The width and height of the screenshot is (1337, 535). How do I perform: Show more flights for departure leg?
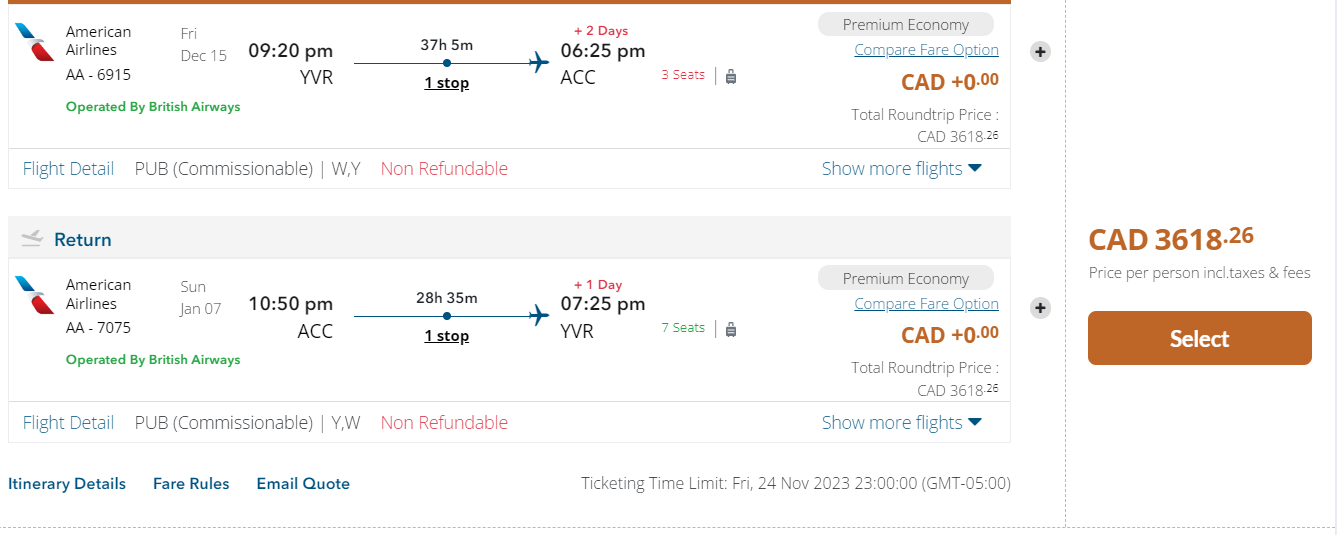901,169
